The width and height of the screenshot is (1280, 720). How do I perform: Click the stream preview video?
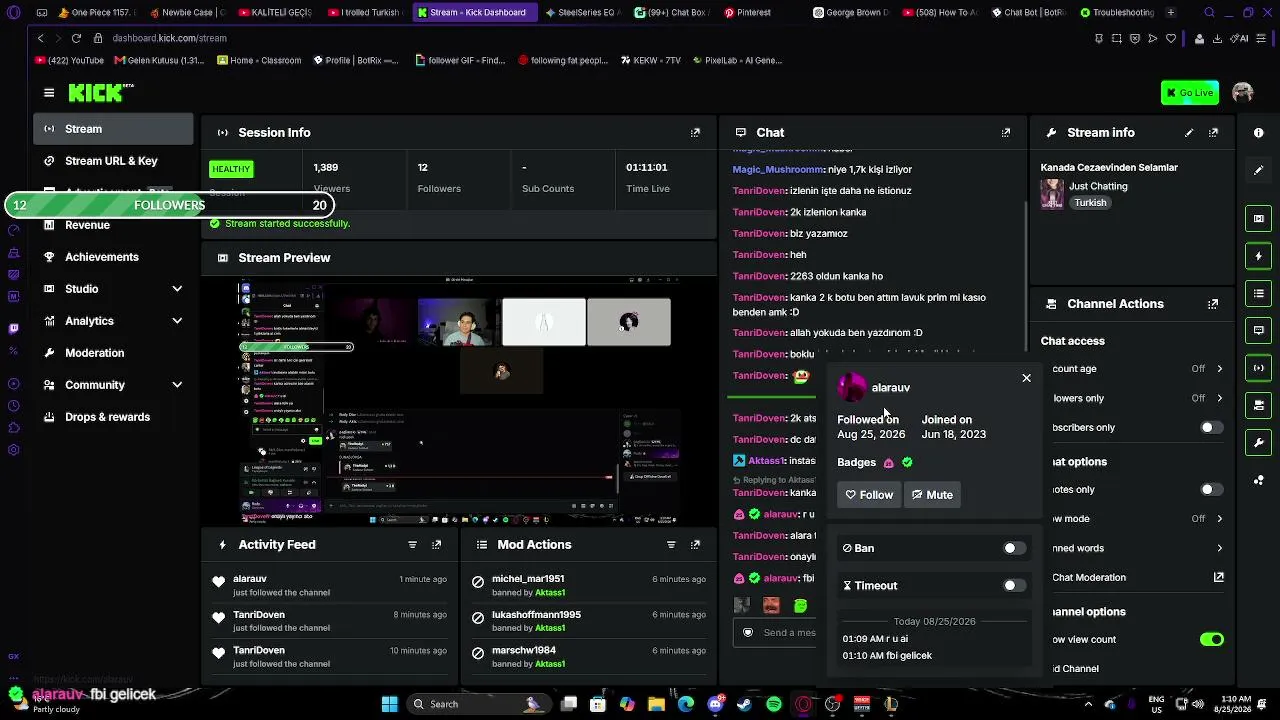point(459,400)
